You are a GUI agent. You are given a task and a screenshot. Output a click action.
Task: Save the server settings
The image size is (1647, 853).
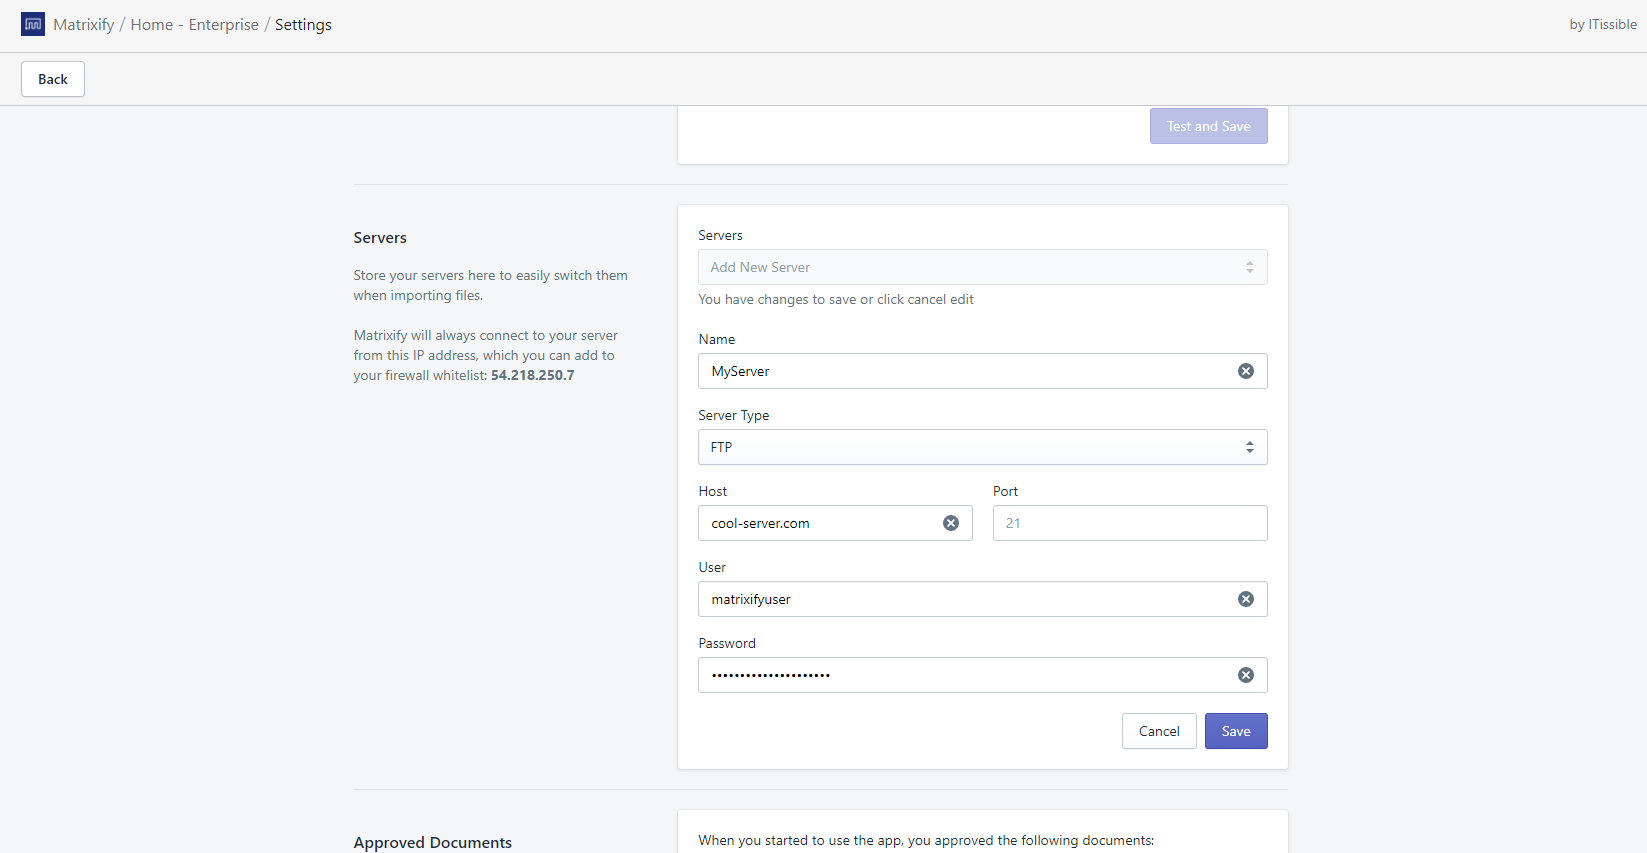coord(1235,731)
